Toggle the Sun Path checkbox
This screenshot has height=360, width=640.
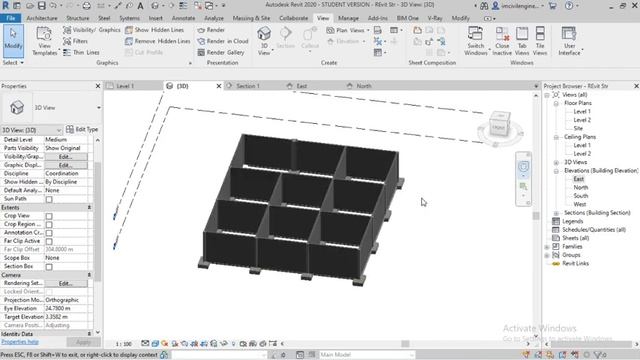[x=49, y=199]
